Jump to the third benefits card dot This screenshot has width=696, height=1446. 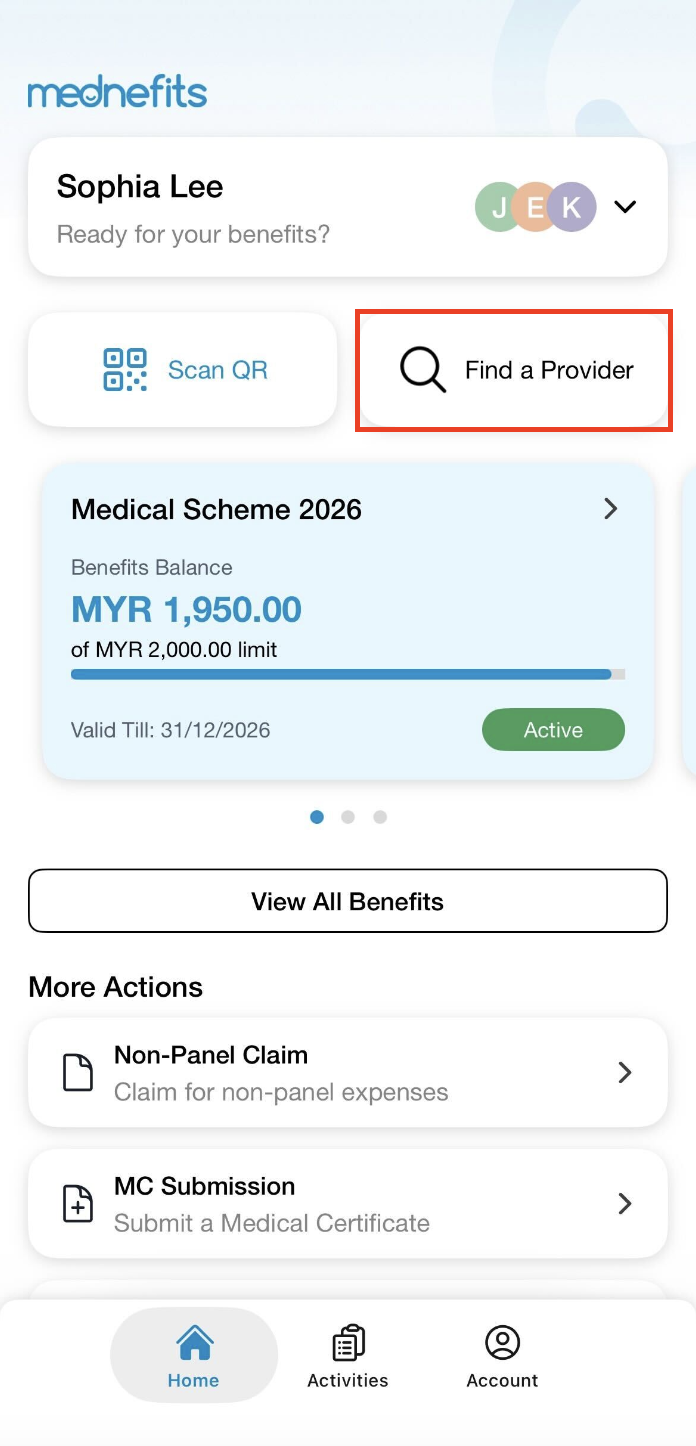(380, 817)
